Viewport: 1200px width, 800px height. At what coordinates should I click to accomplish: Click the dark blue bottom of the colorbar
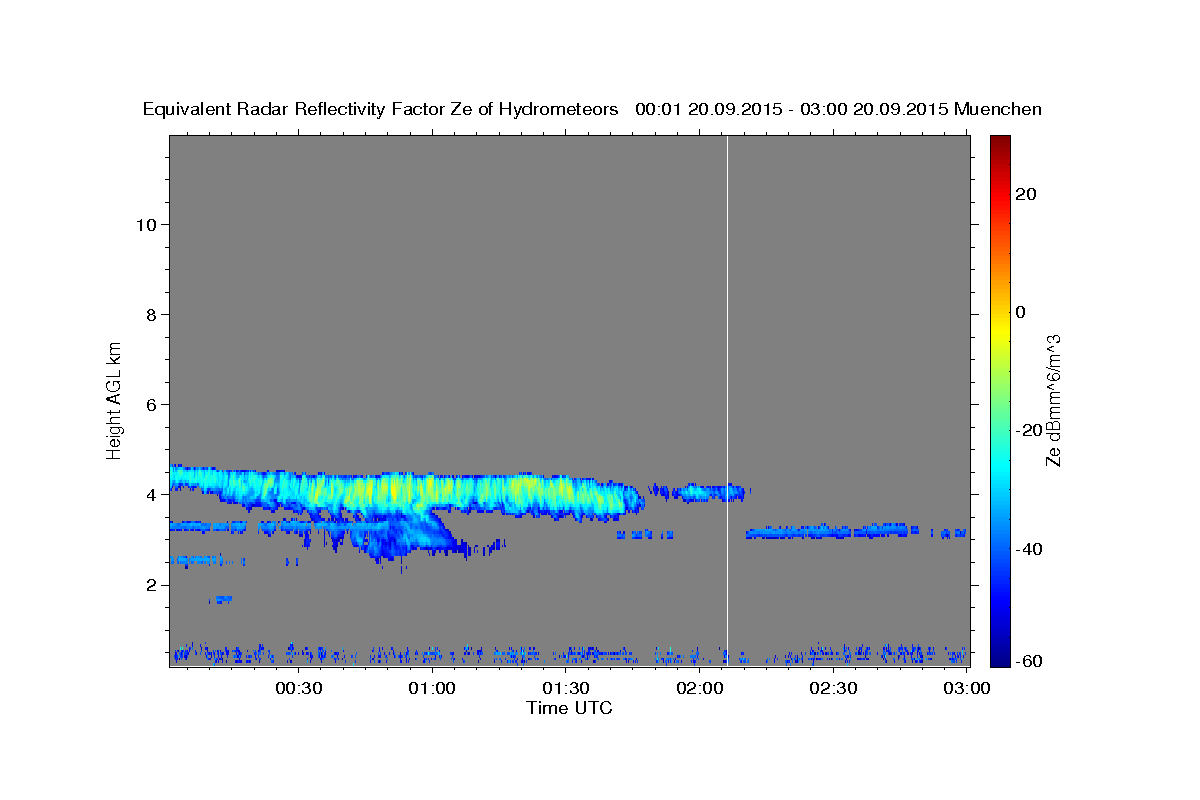pyautogui.click(x=1001, y=657)
